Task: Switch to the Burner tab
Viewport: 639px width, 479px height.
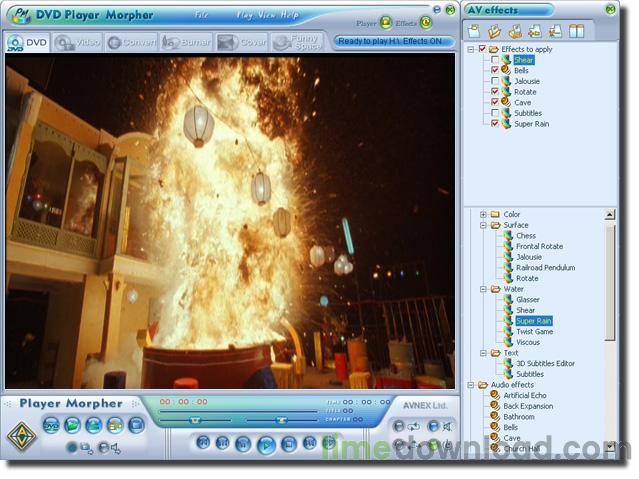Action: point(187,42)
